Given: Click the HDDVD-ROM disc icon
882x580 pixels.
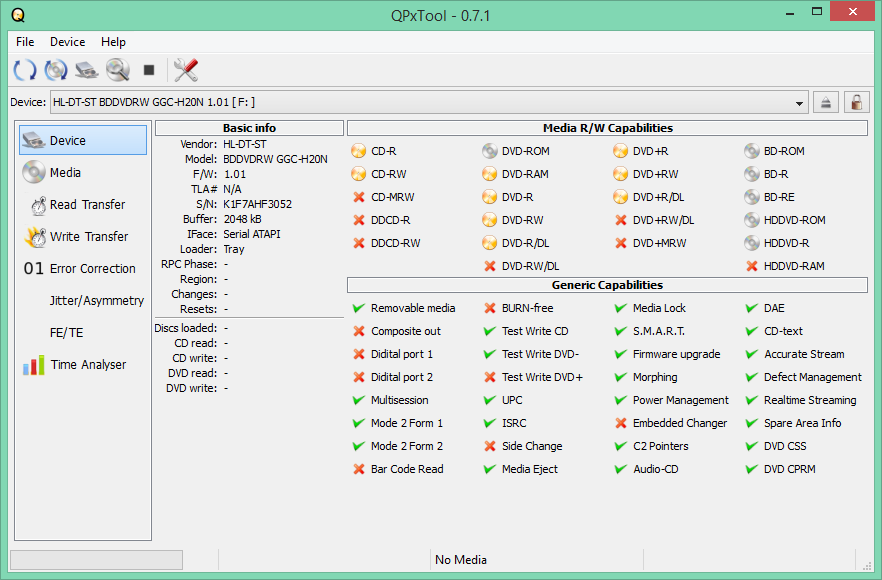Looking at the screenshot, I should (x=752, y=220).
